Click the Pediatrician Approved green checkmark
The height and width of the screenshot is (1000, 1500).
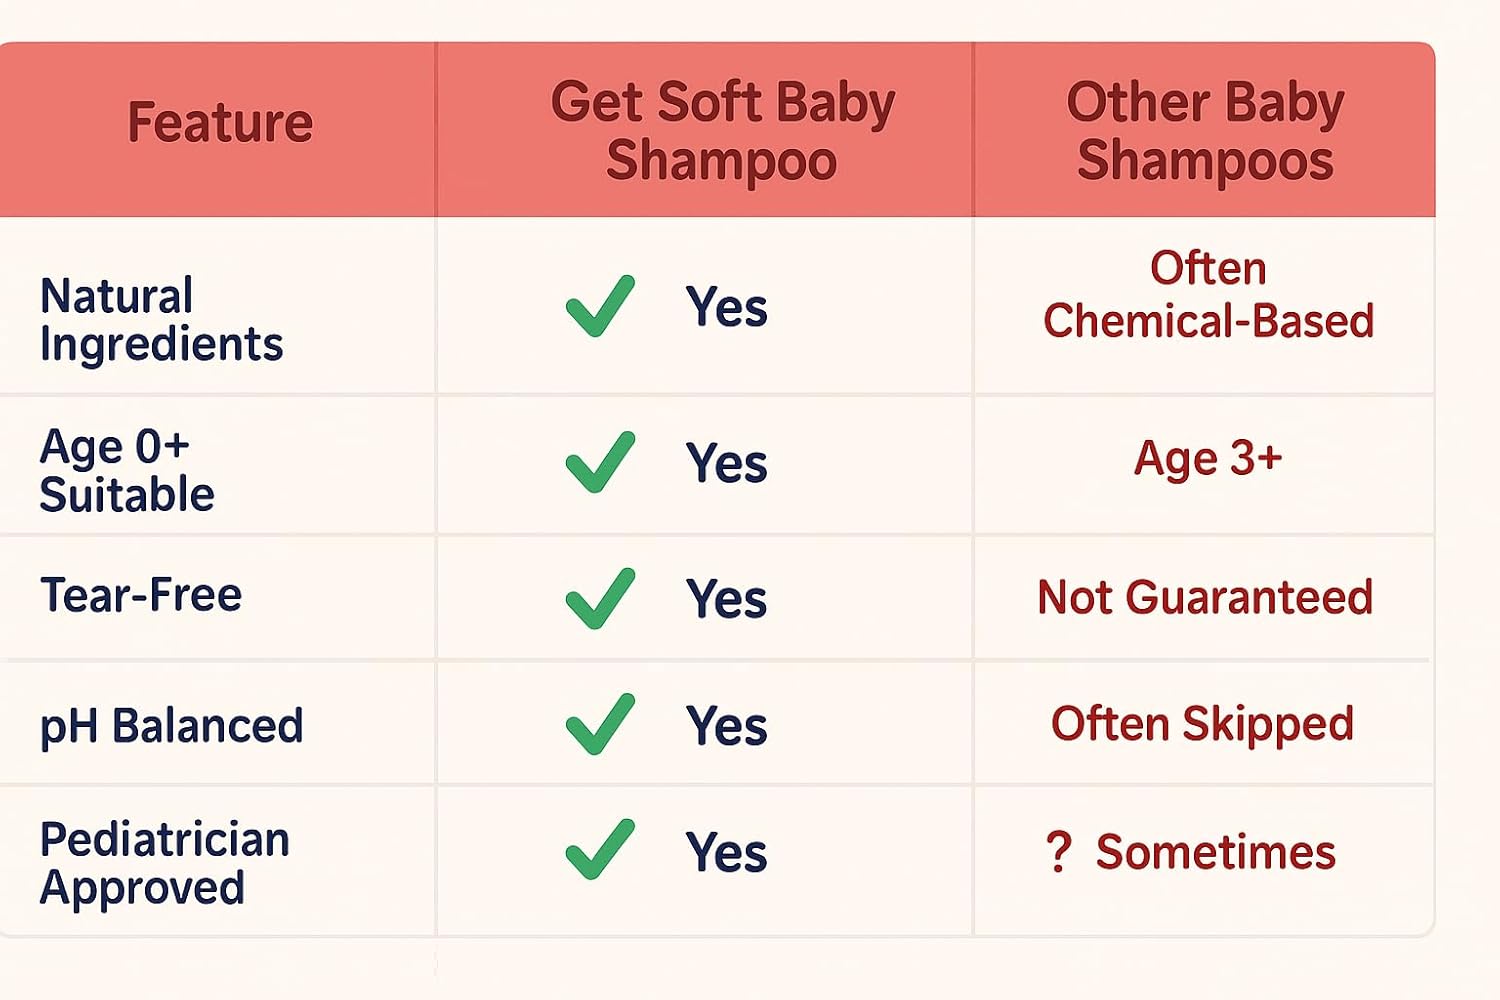pyautogui.click(x=600, y=850)
